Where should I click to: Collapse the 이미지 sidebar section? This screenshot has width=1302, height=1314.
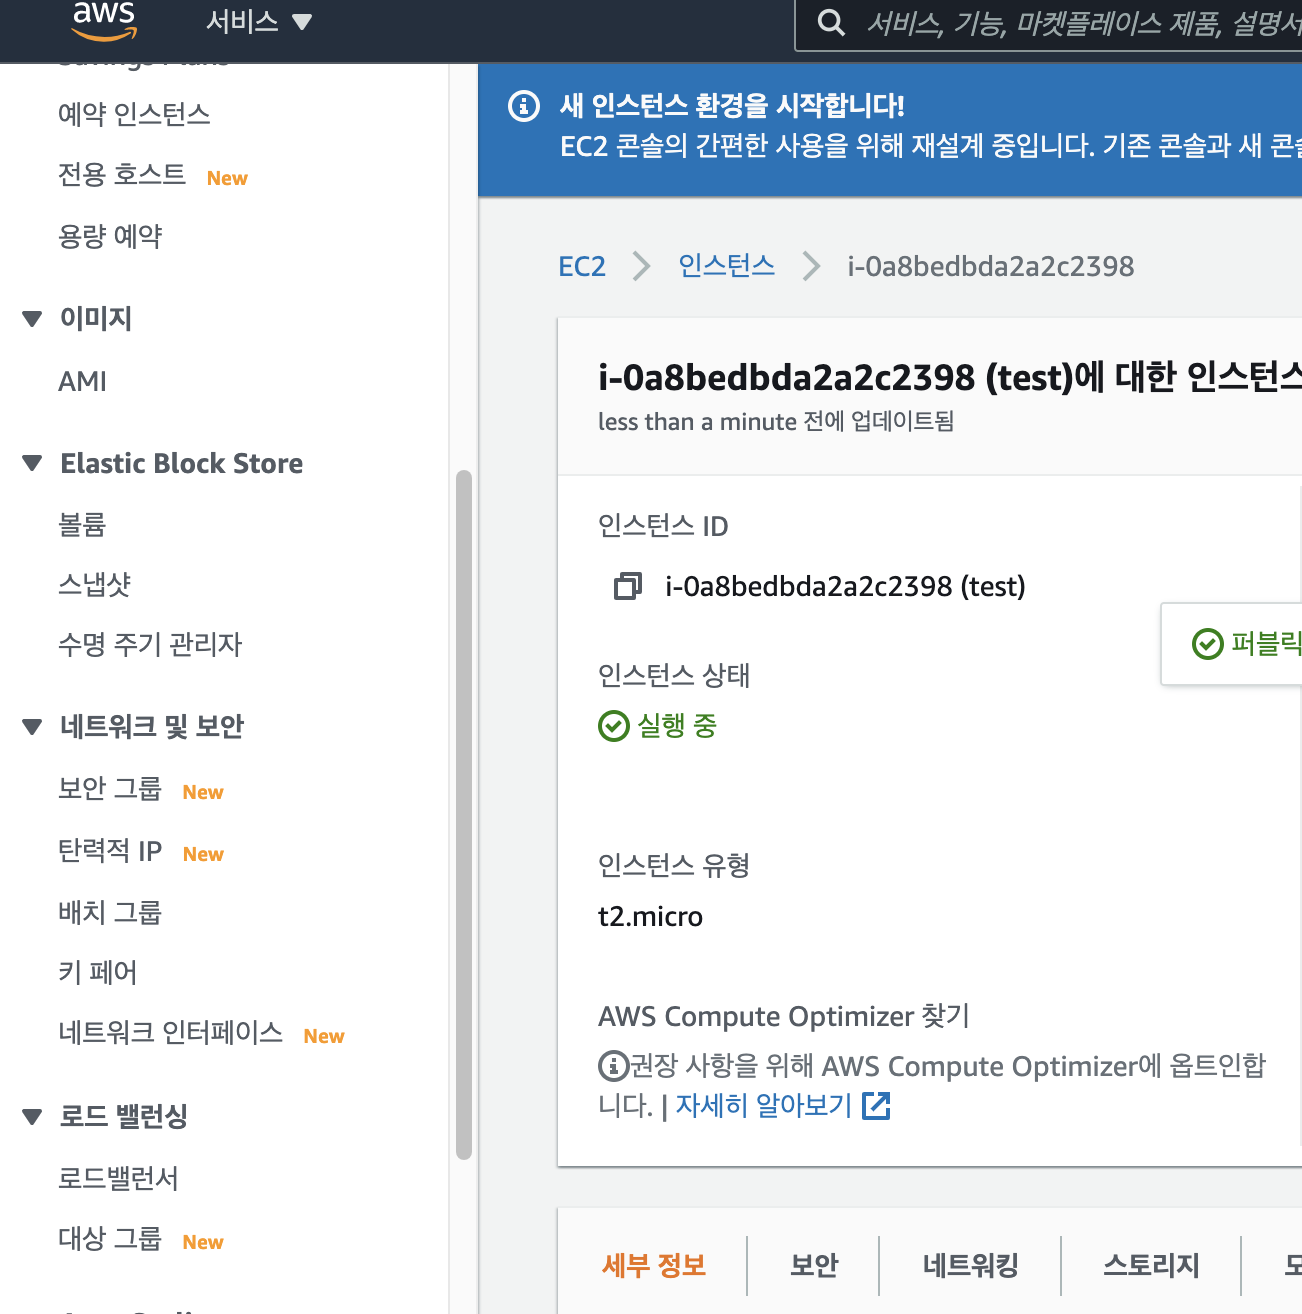32,319
